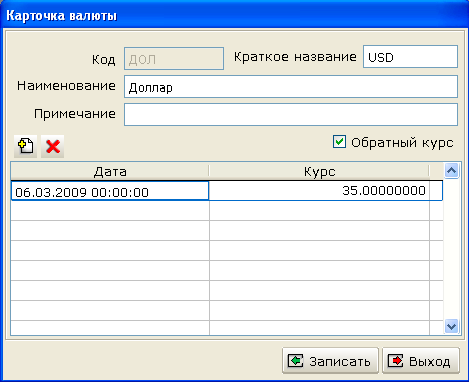Click the red arrow icon on Выход
Viewport: 469px width, 382px height.
pyautogui.click(x=395, y=361)
